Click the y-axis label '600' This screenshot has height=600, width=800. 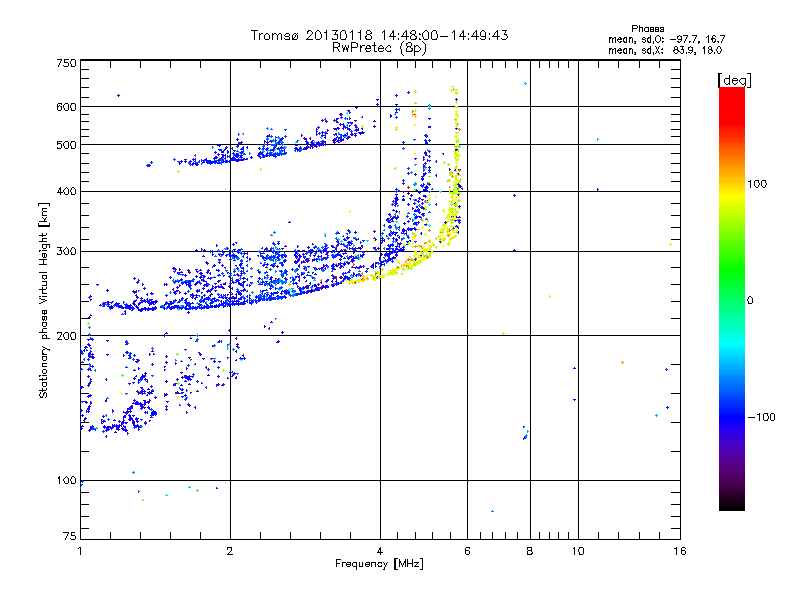[x=66, y=107]
